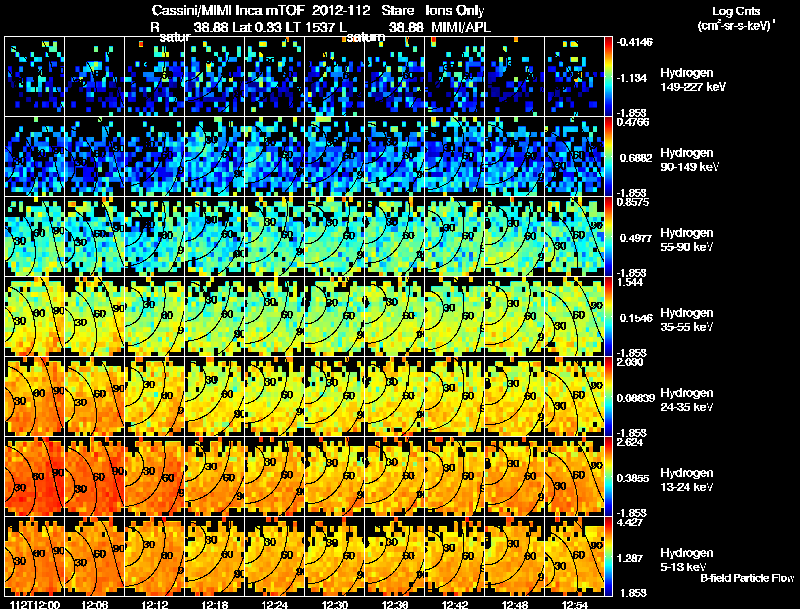
Task: Click the Hydrogen 55-90 keV color bar
Action: [608, 237]
